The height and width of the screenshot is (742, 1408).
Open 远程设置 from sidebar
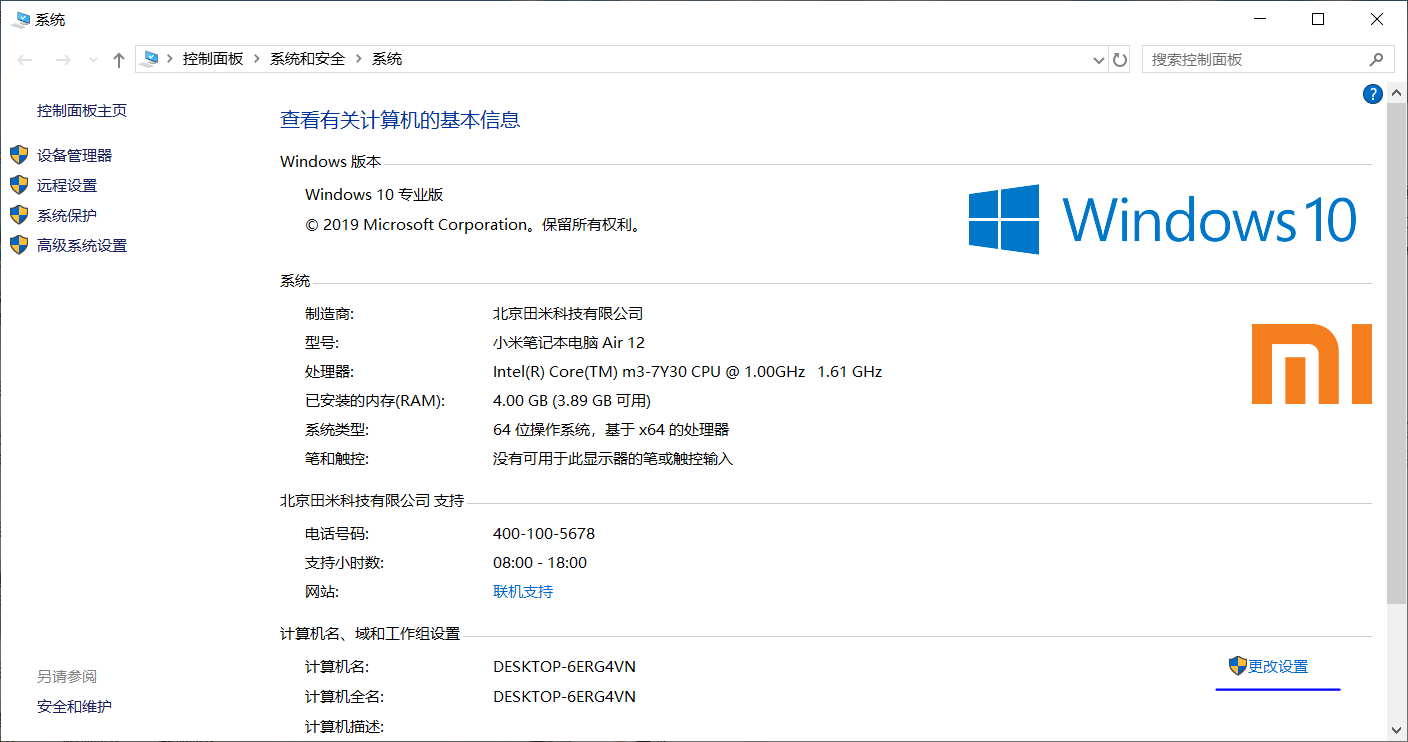pyautogui.click(x=67, y=185)
